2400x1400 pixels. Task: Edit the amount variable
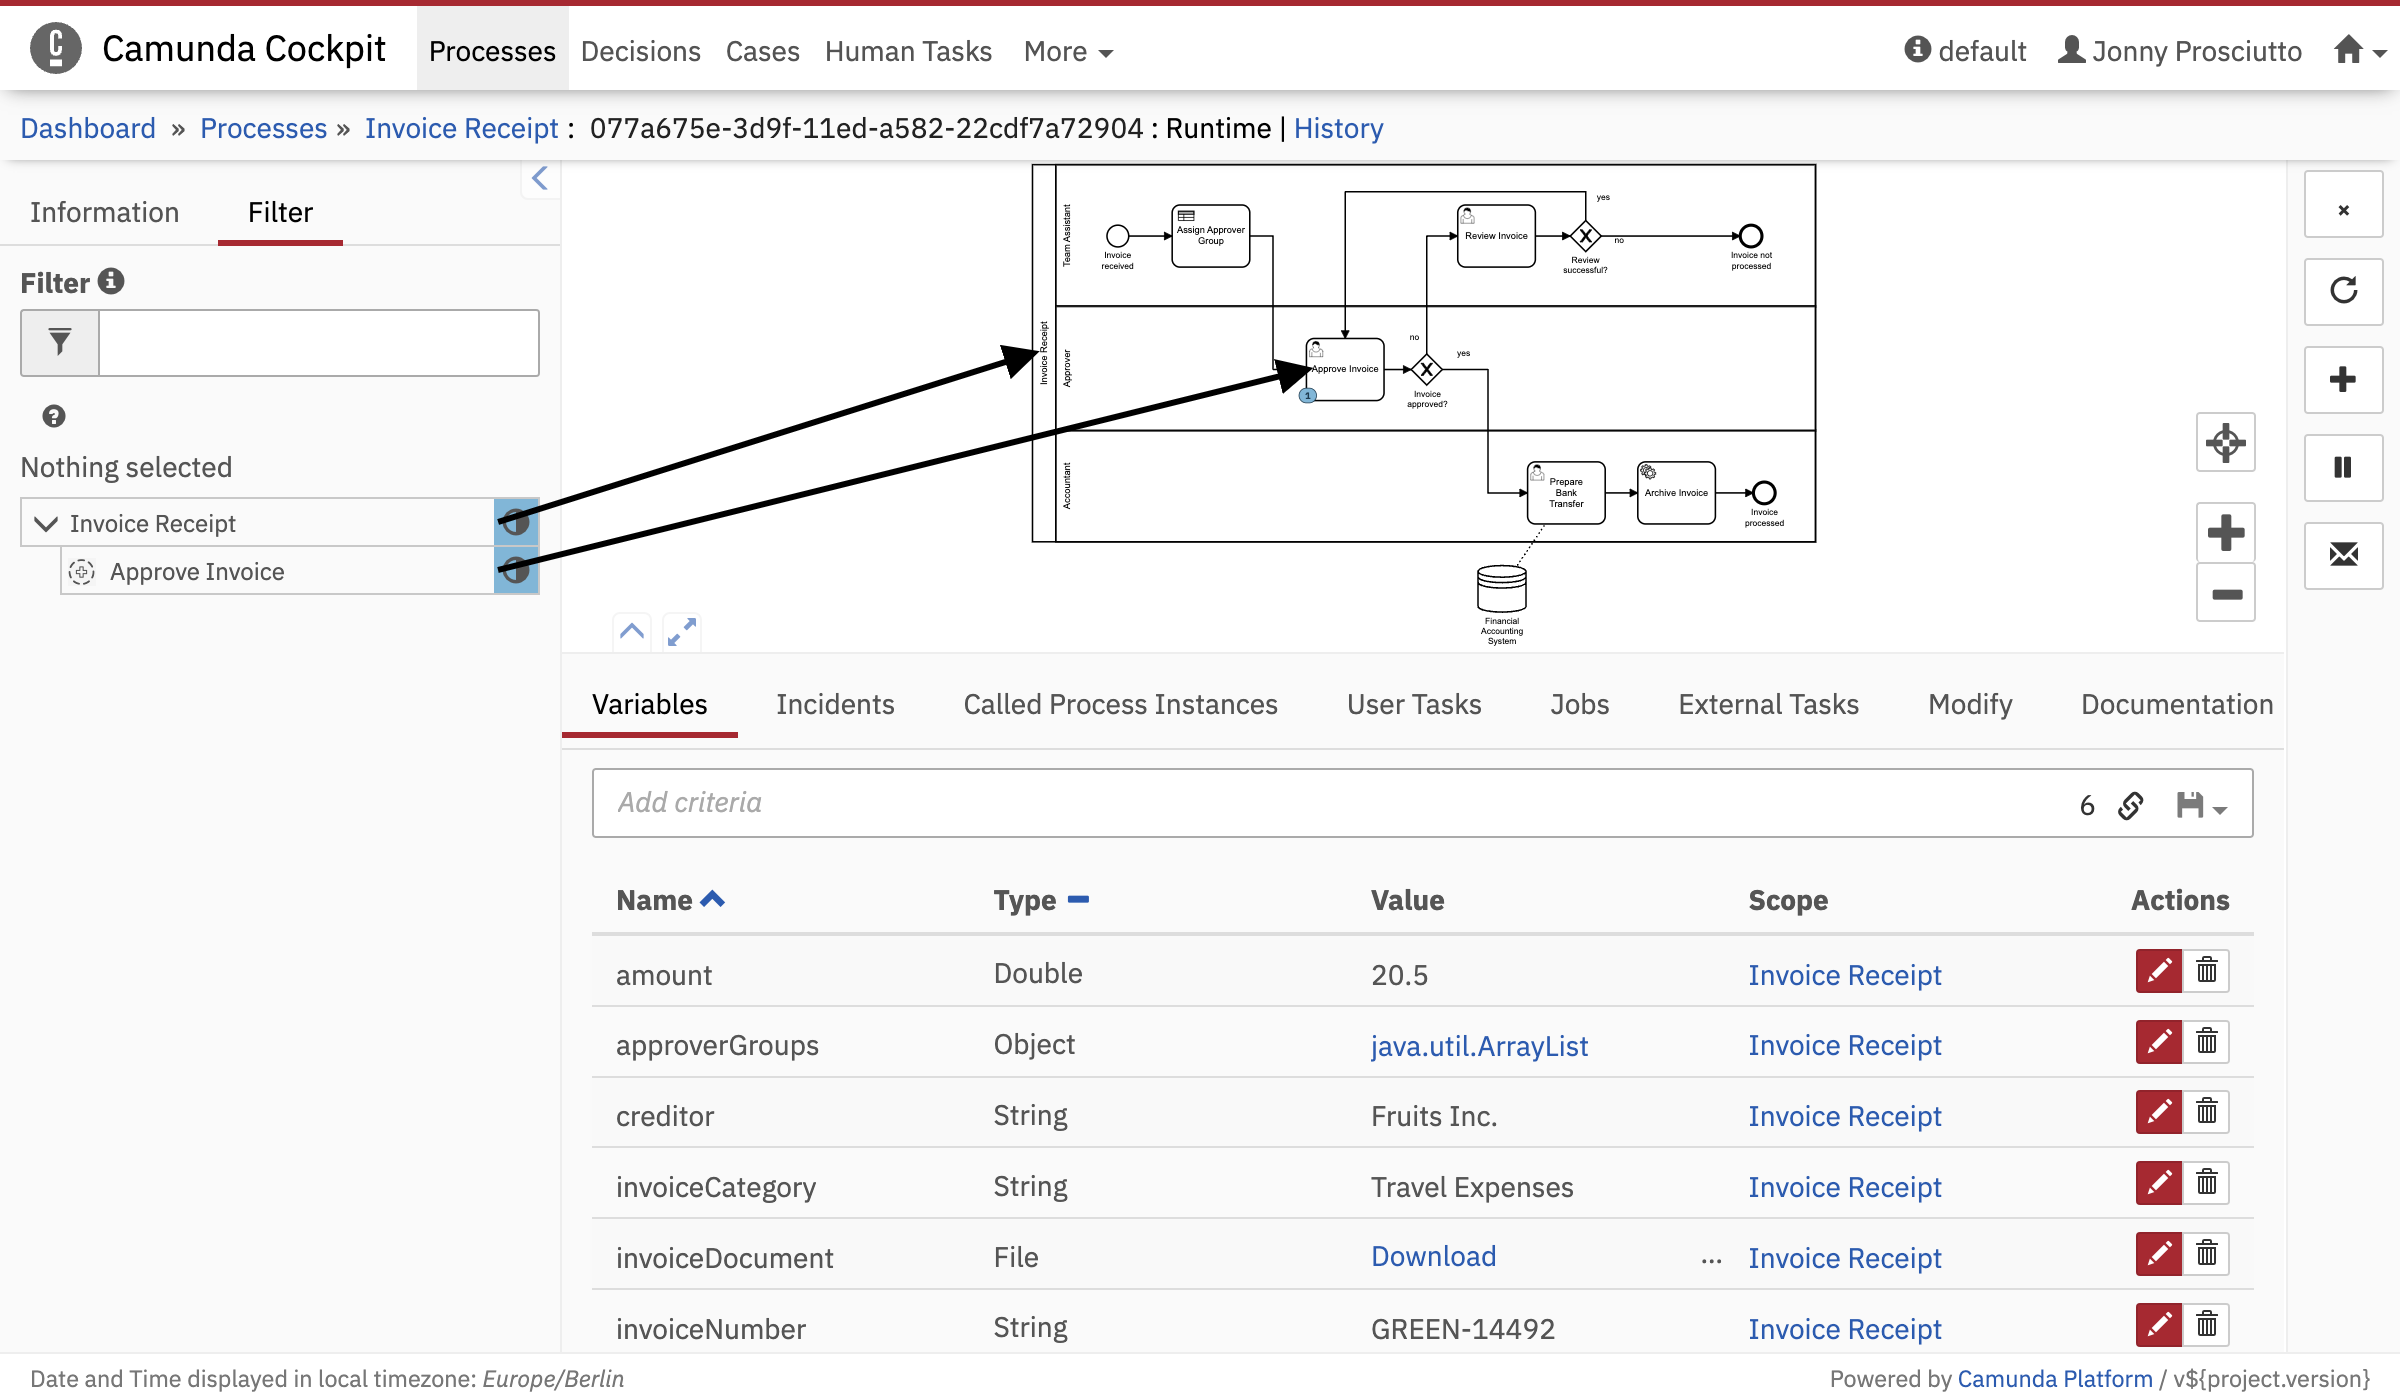pos(2159,971)
